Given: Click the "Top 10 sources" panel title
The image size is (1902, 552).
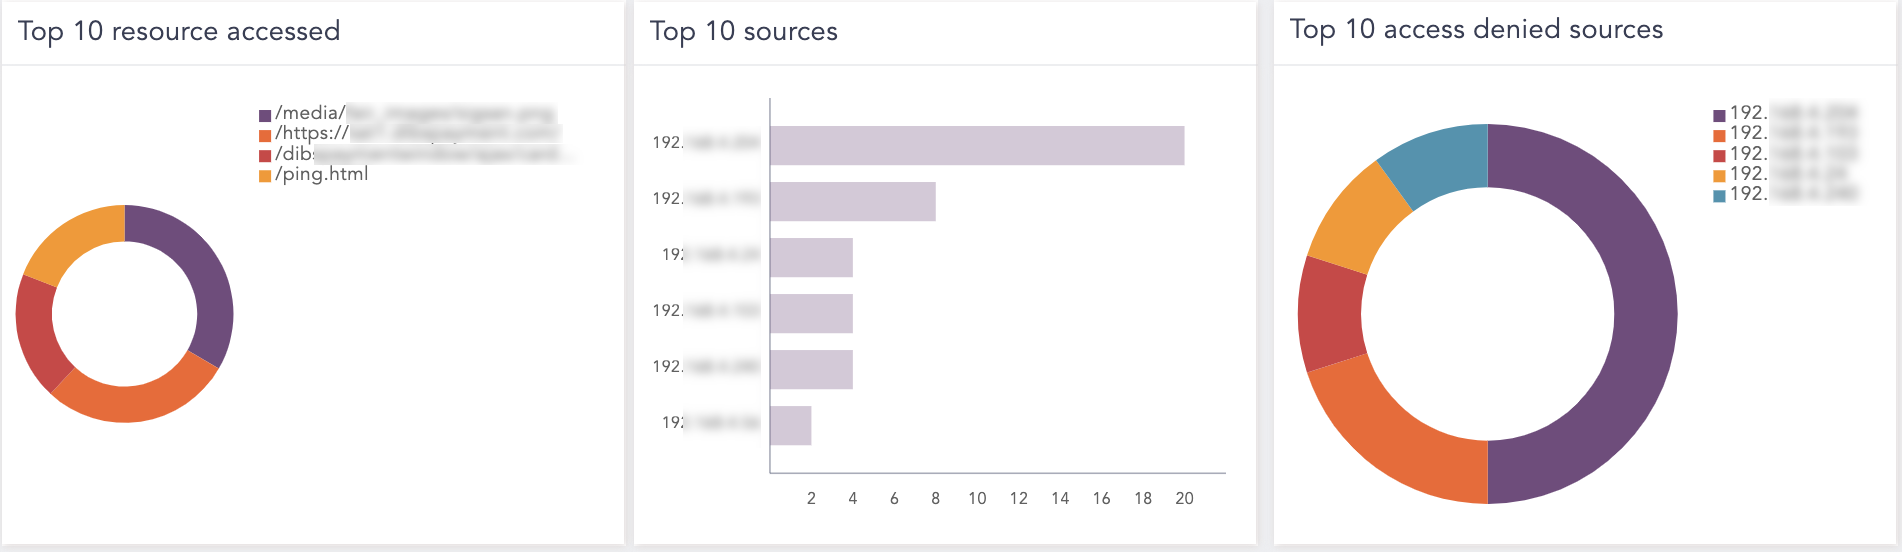Looking at the screenshot, I should (x=743, y=32).
